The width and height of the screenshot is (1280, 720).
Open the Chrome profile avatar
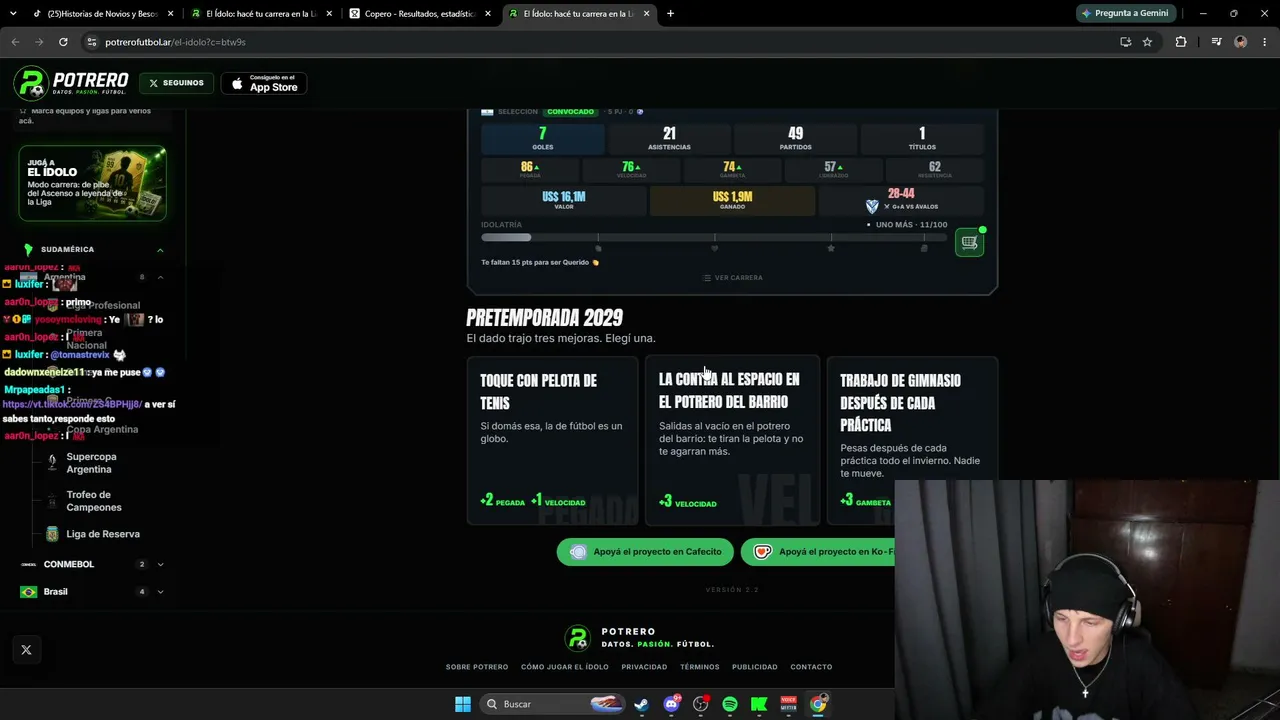pos(1241,42)
